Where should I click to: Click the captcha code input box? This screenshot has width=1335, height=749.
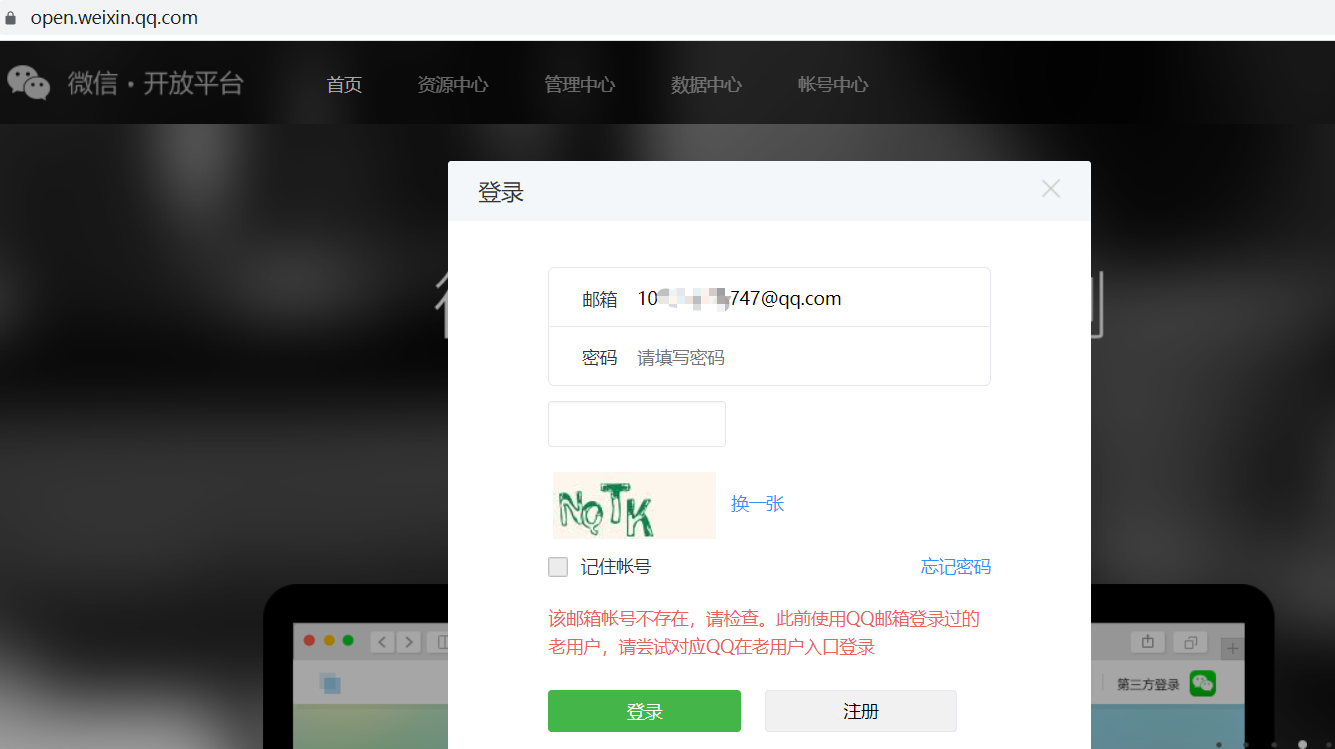coord(637,424)
